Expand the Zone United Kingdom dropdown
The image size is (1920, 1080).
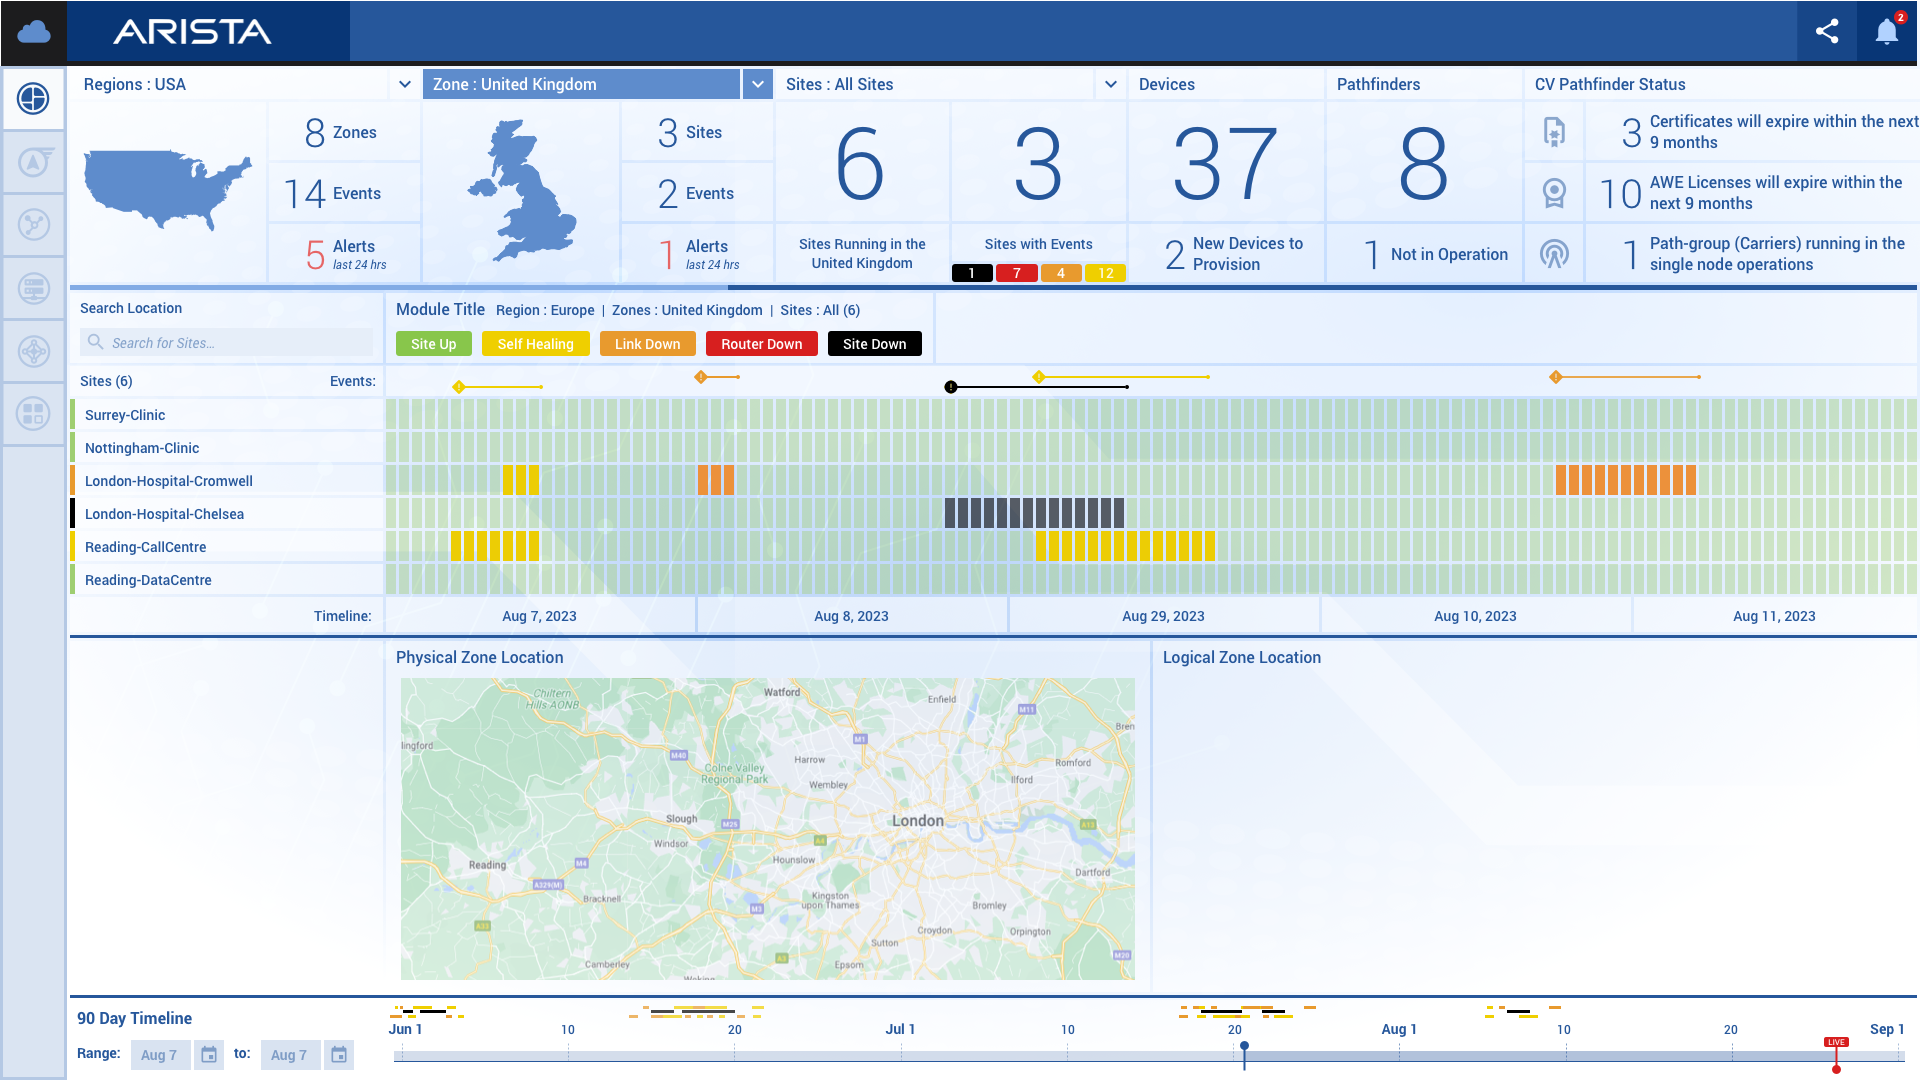(758, 85)
